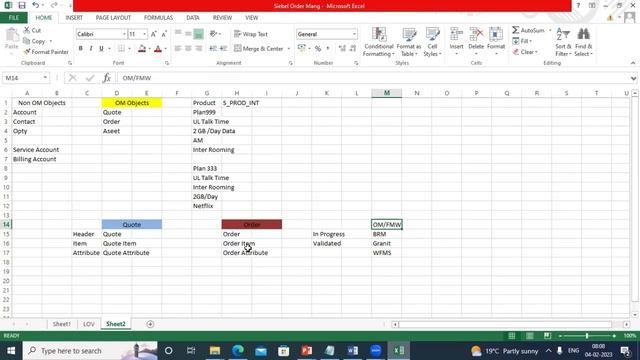Click the AutoSum icon

click(516, 30)
